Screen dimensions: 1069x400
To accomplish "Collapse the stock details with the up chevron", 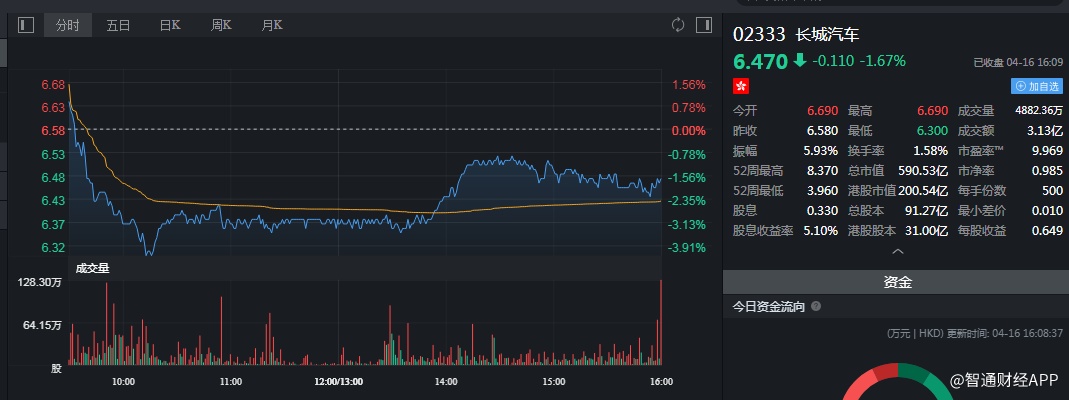I will pos(896,252).
